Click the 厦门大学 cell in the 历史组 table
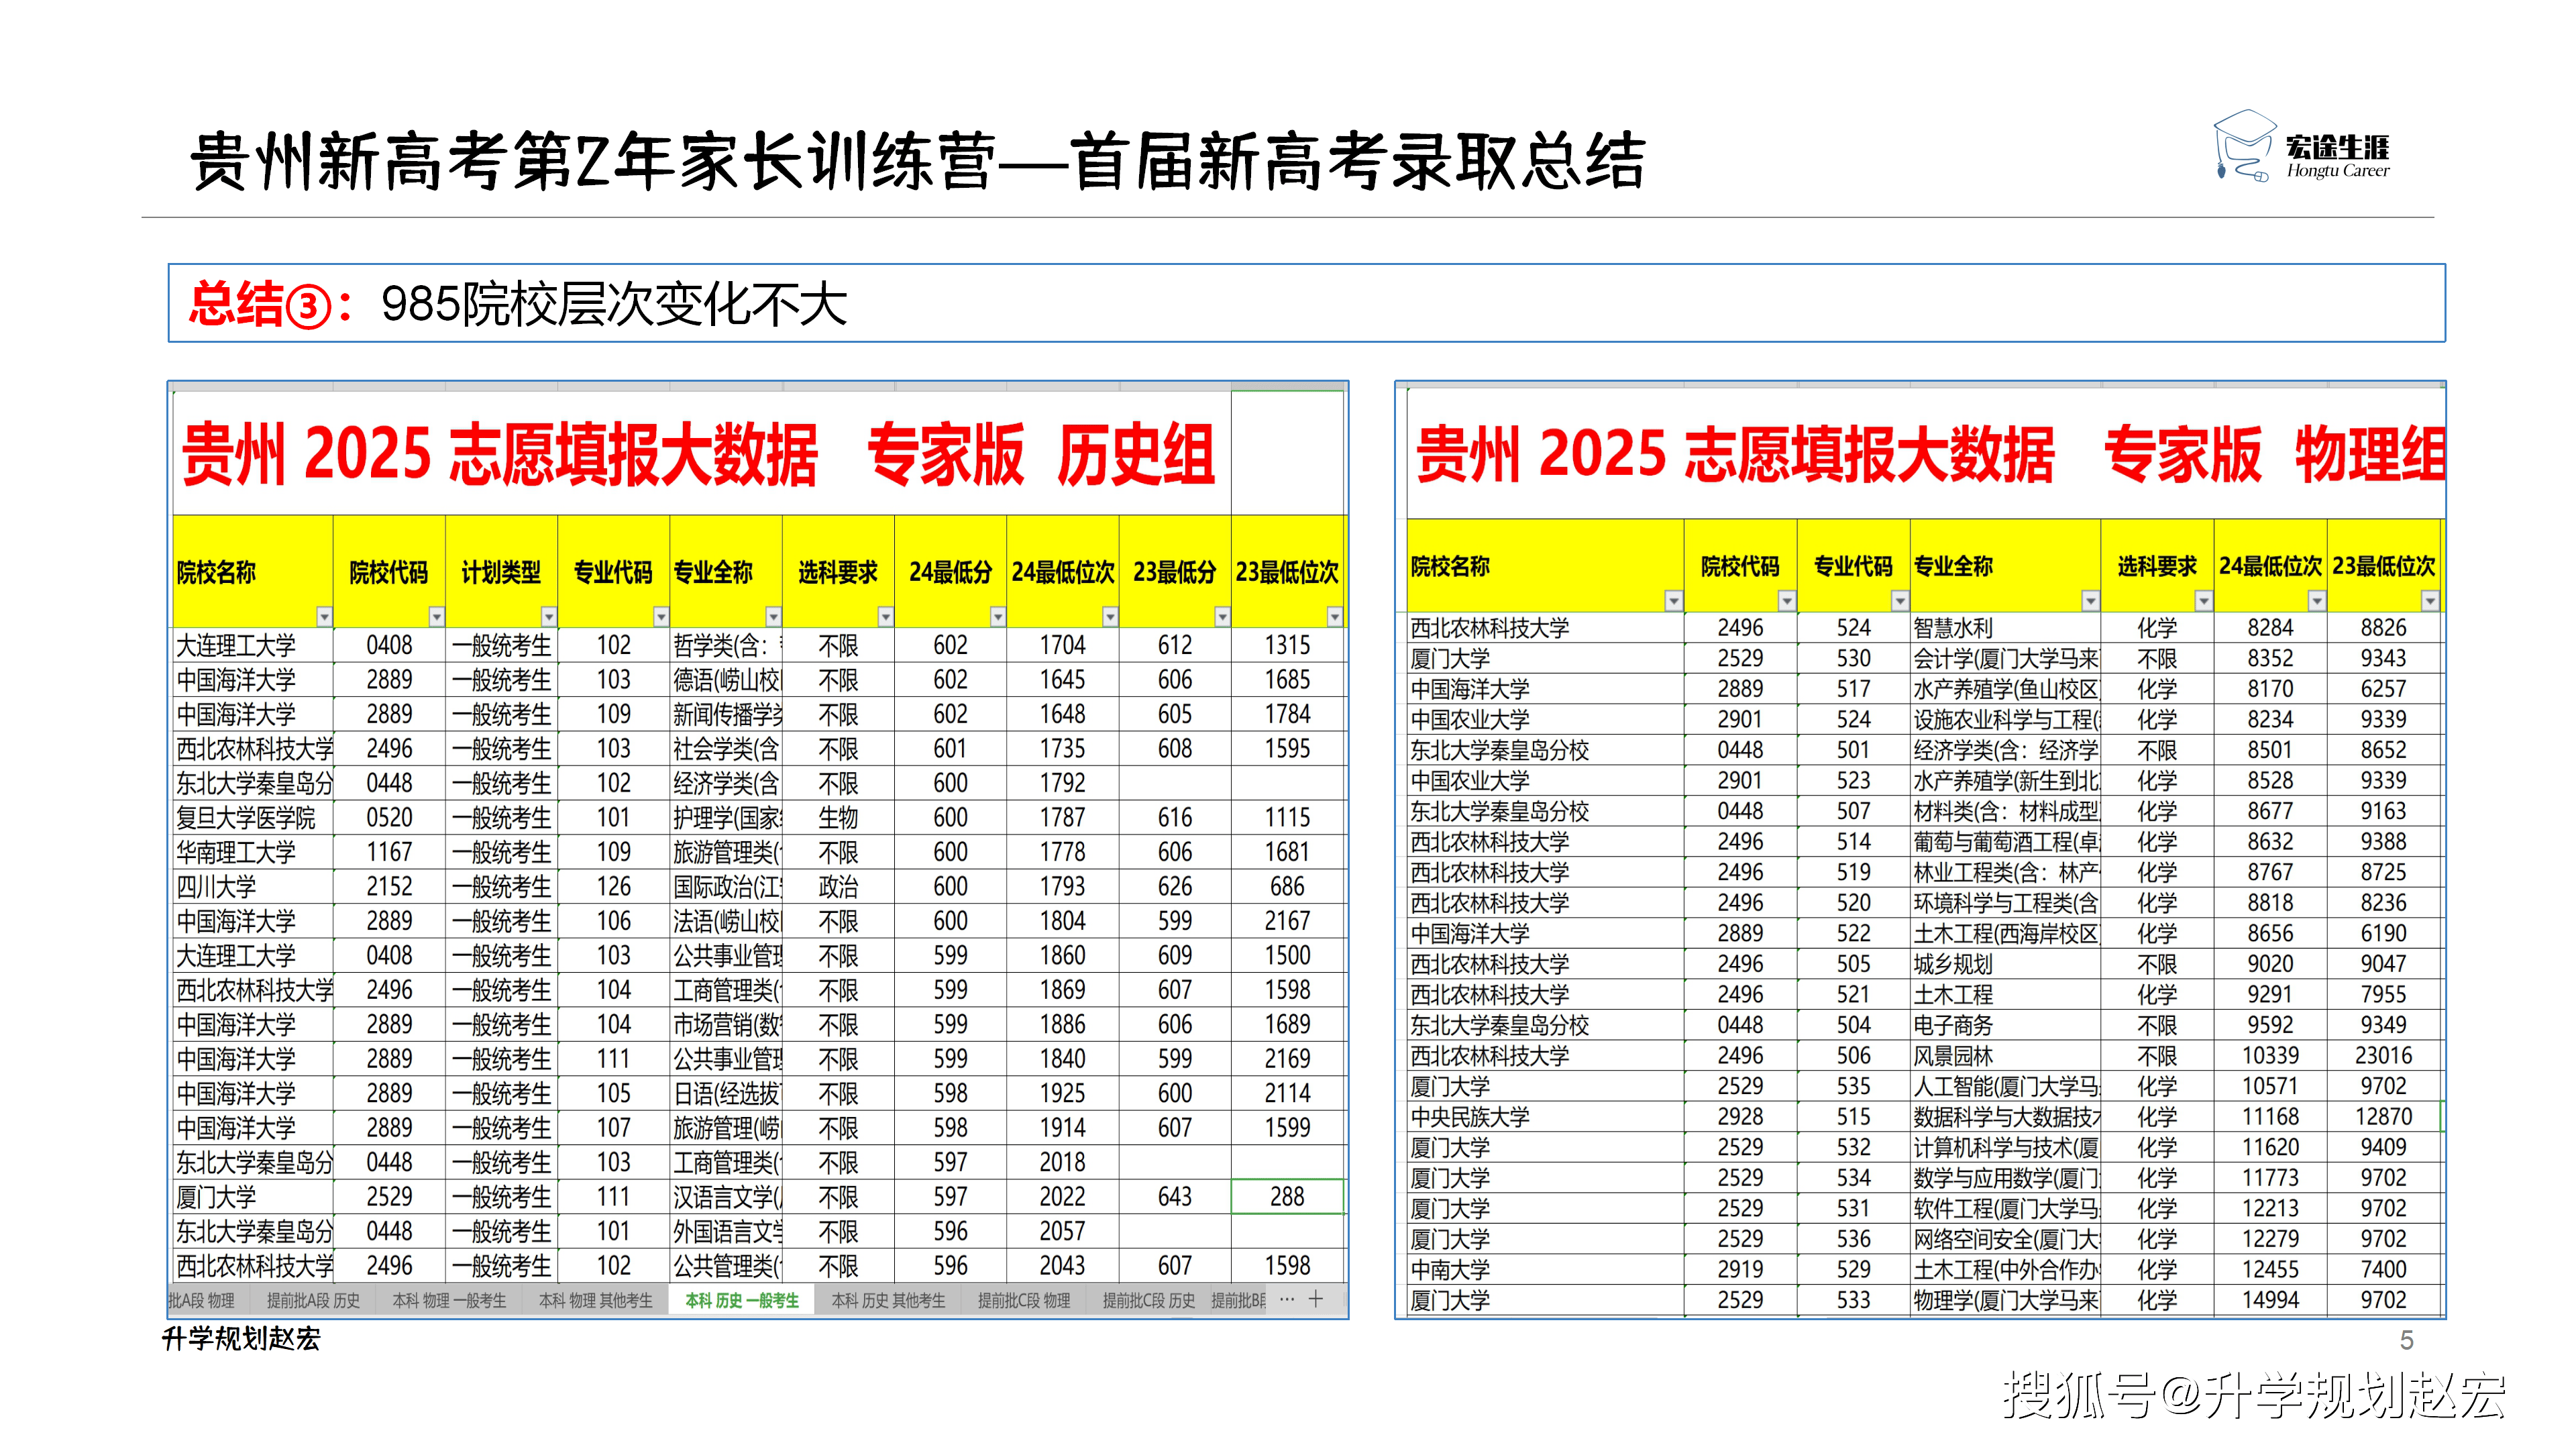Image resolution: width=2576 pixels, height=1449 pixels. (253, 1197)
